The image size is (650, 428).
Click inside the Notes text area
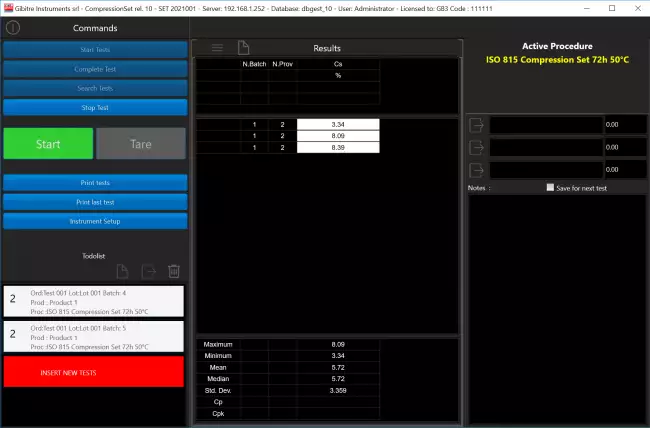tap(555, 300)
